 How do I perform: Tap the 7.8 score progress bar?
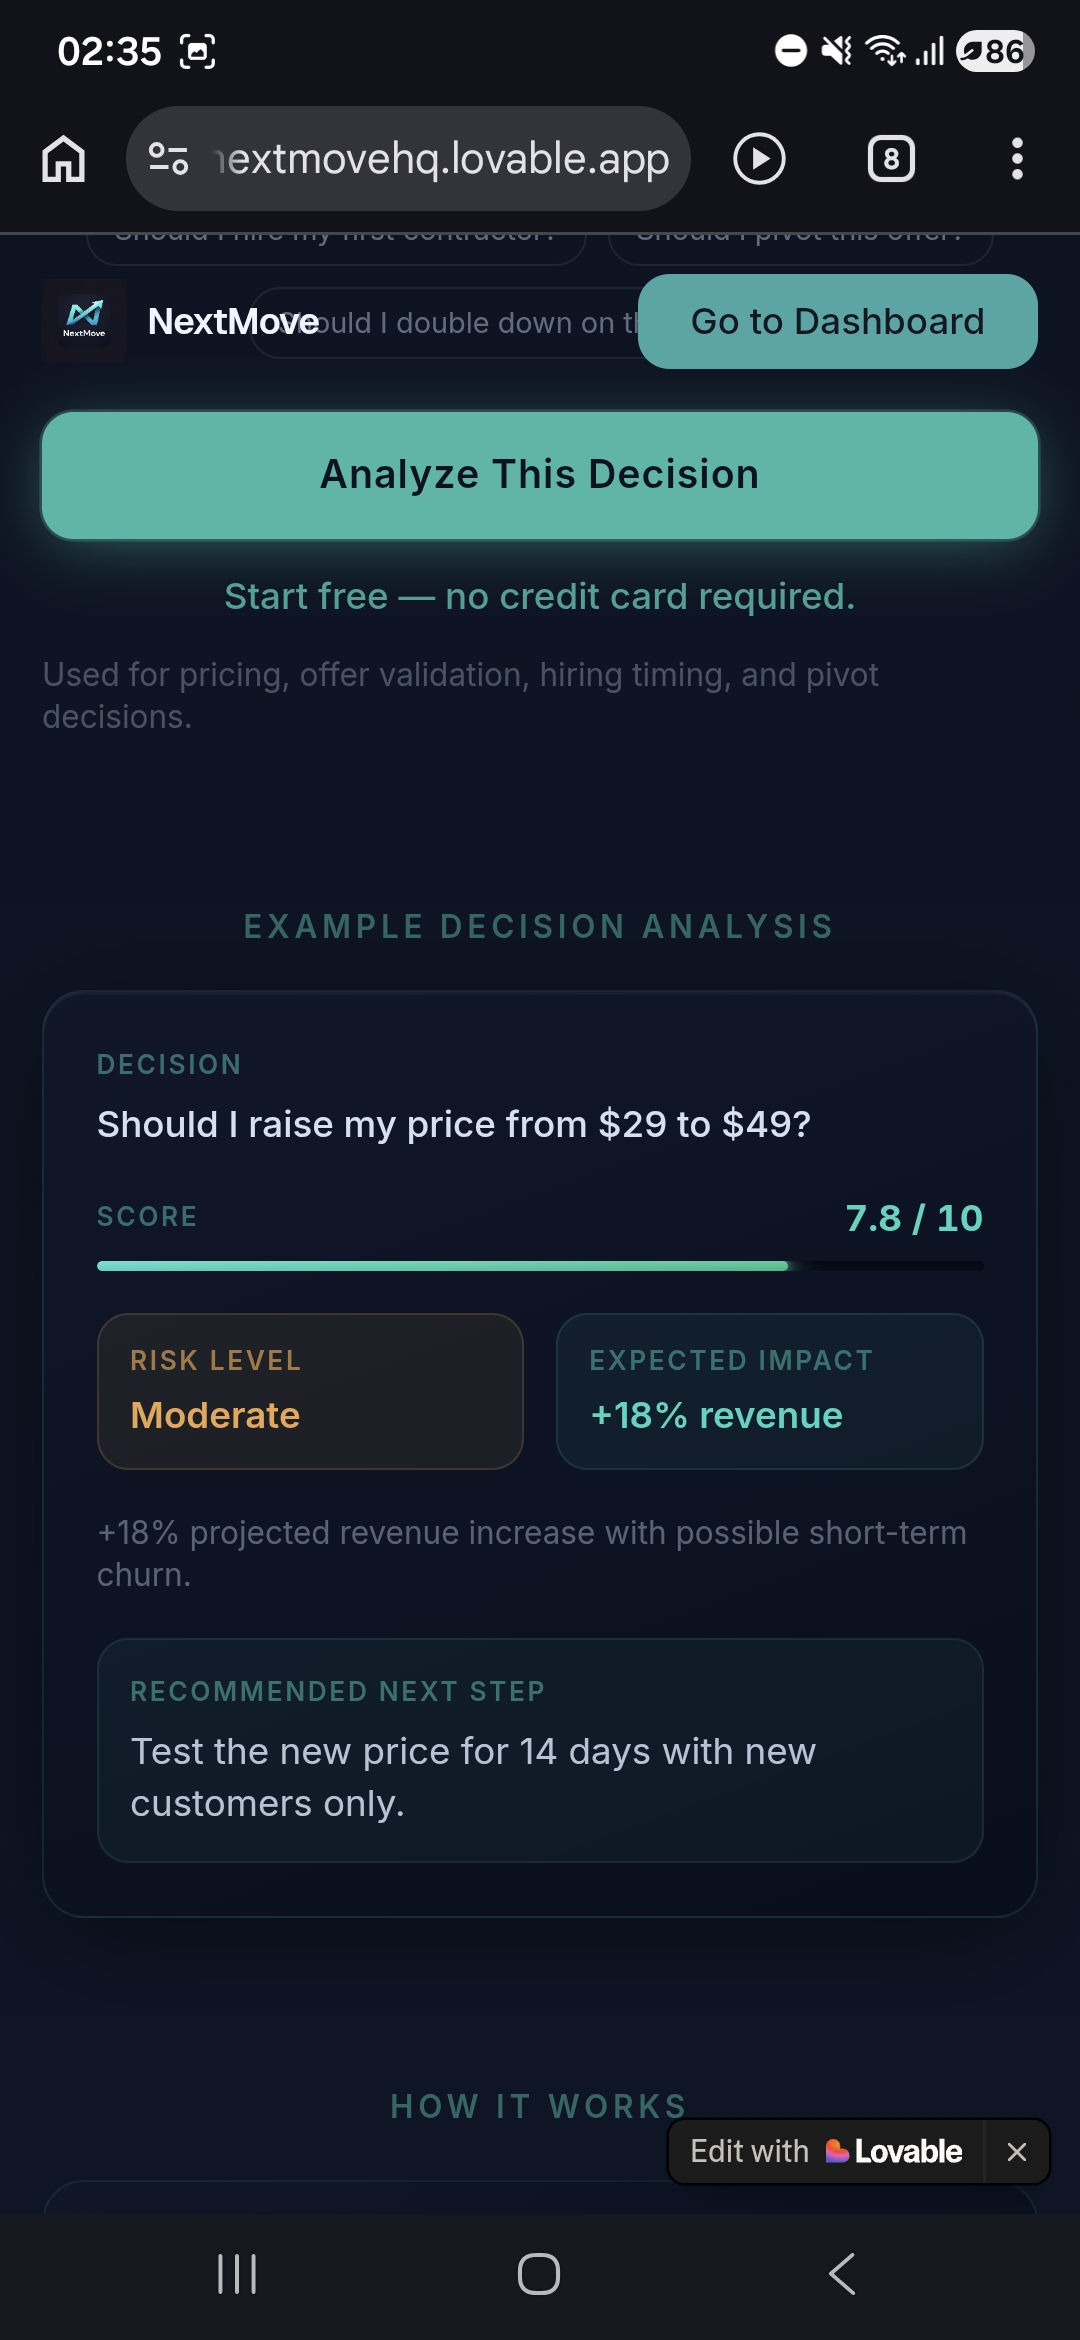point(540,1264)
